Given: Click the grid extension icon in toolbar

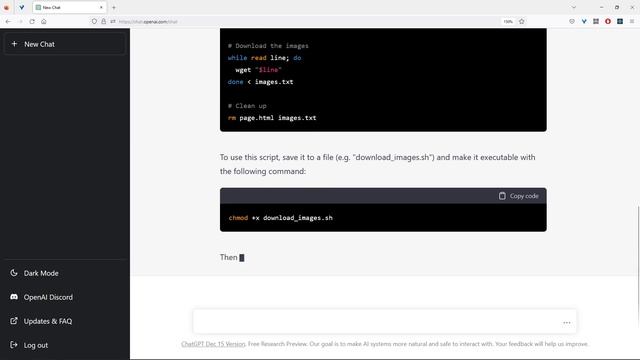Looking at the screenshot, I should [x=596, y=21].
